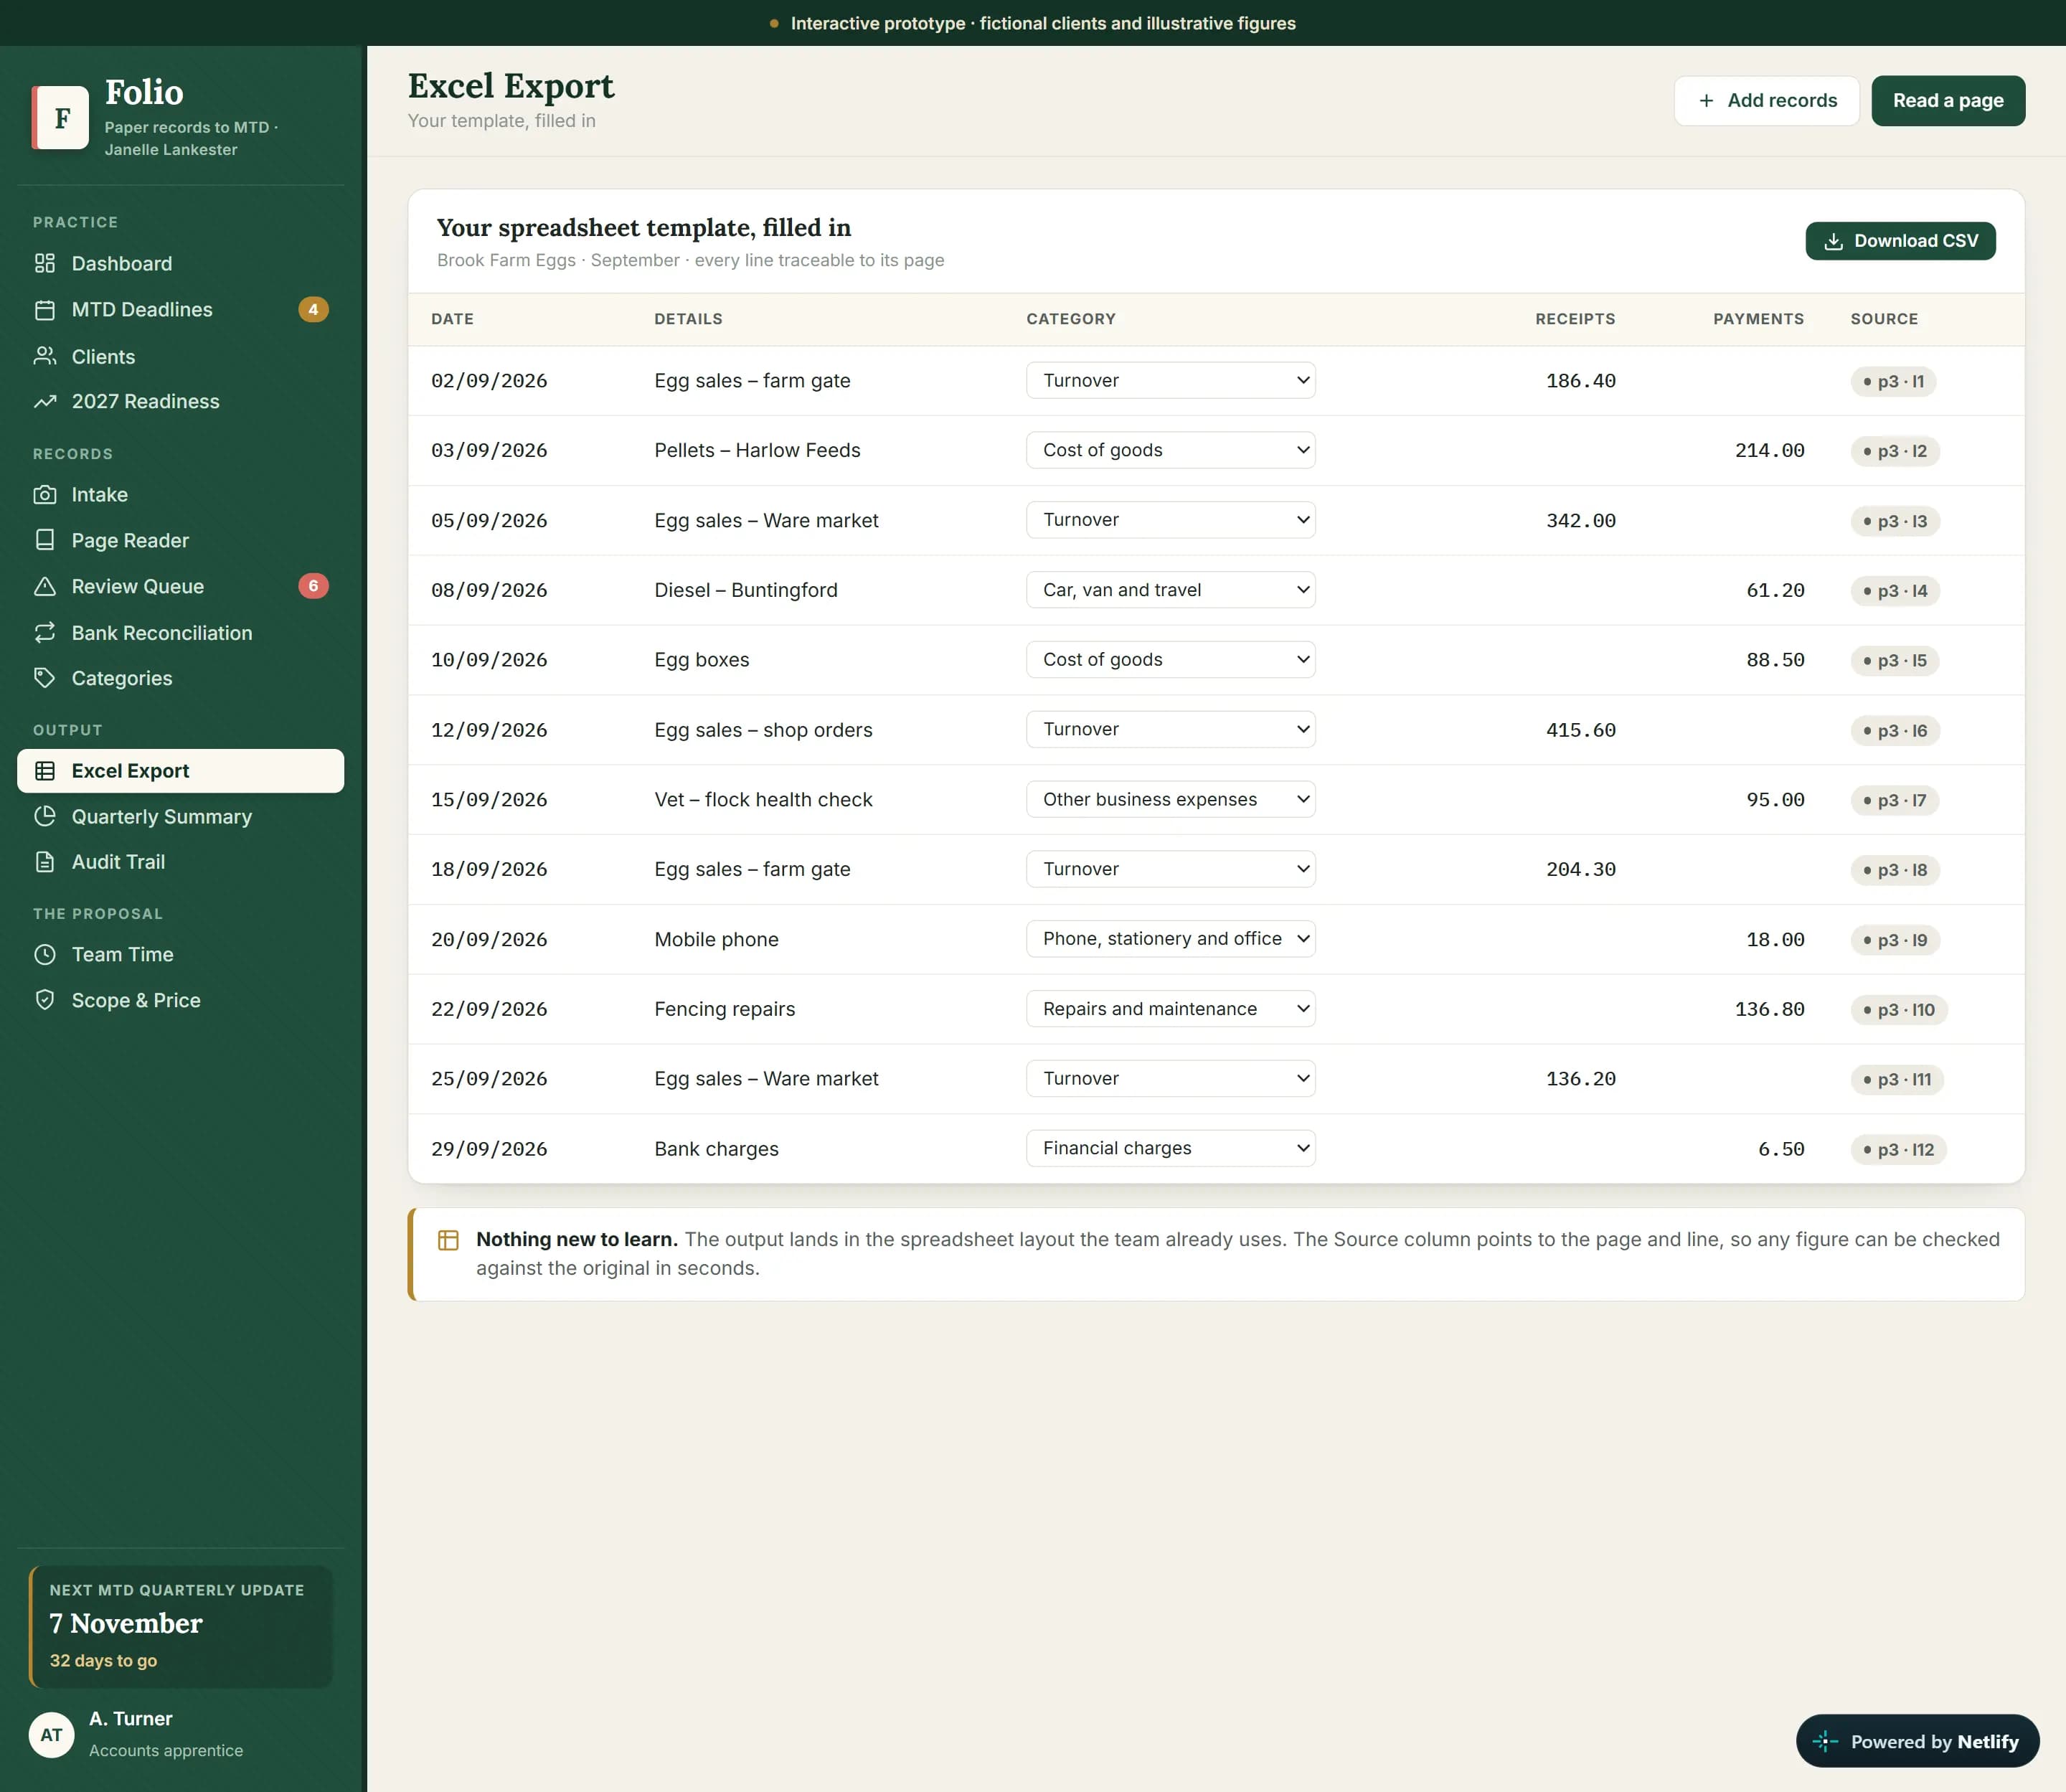Screen dimensions: 2066x1792
Task: Click the Page Reader book icon
Action: click(45, 540)
